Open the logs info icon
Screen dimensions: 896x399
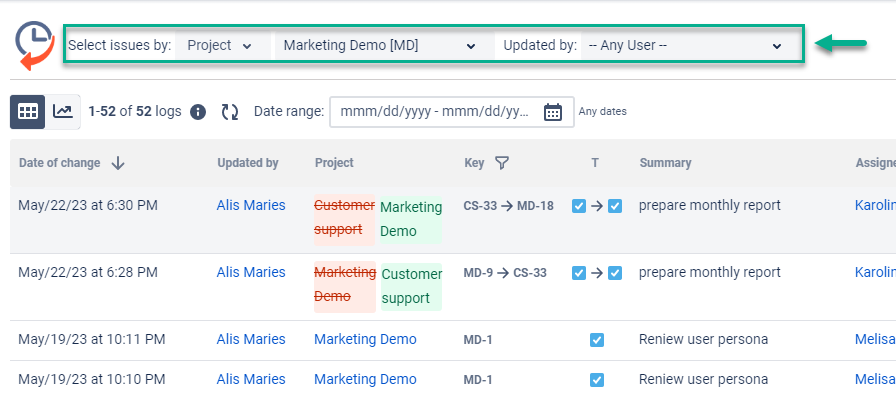click(x=198, y=111)
